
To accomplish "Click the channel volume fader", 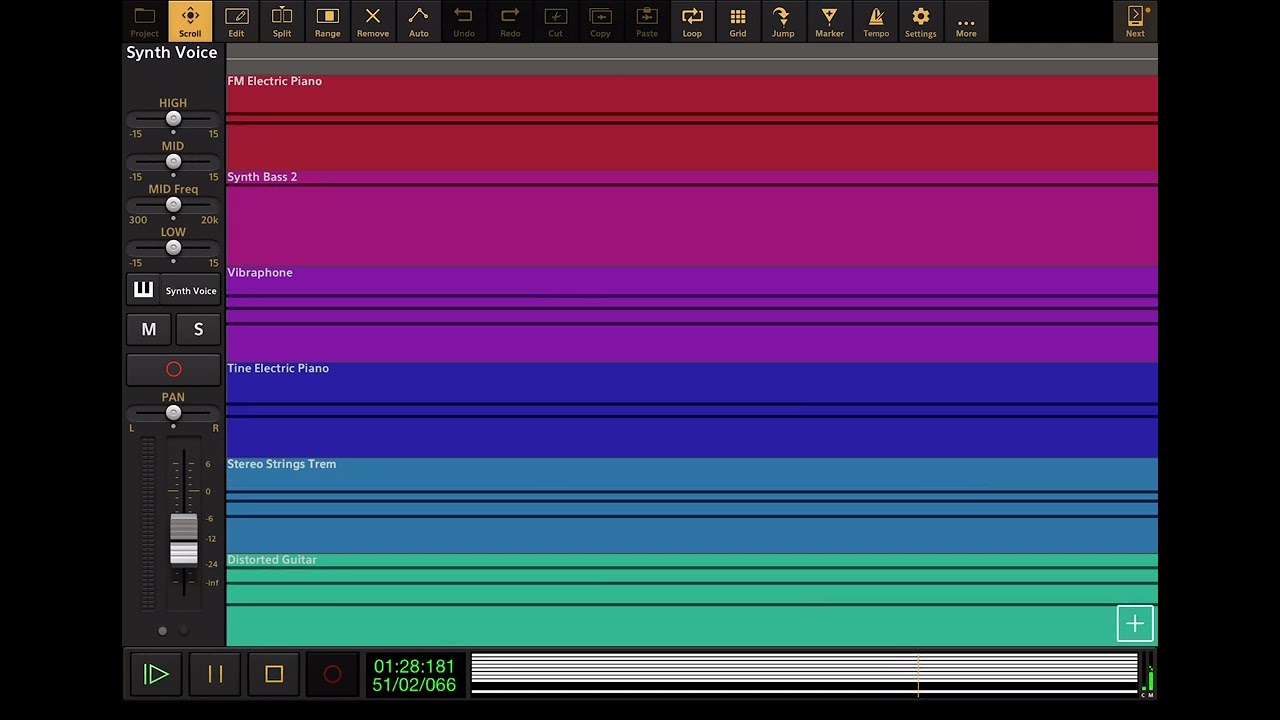I will (184, 541).
